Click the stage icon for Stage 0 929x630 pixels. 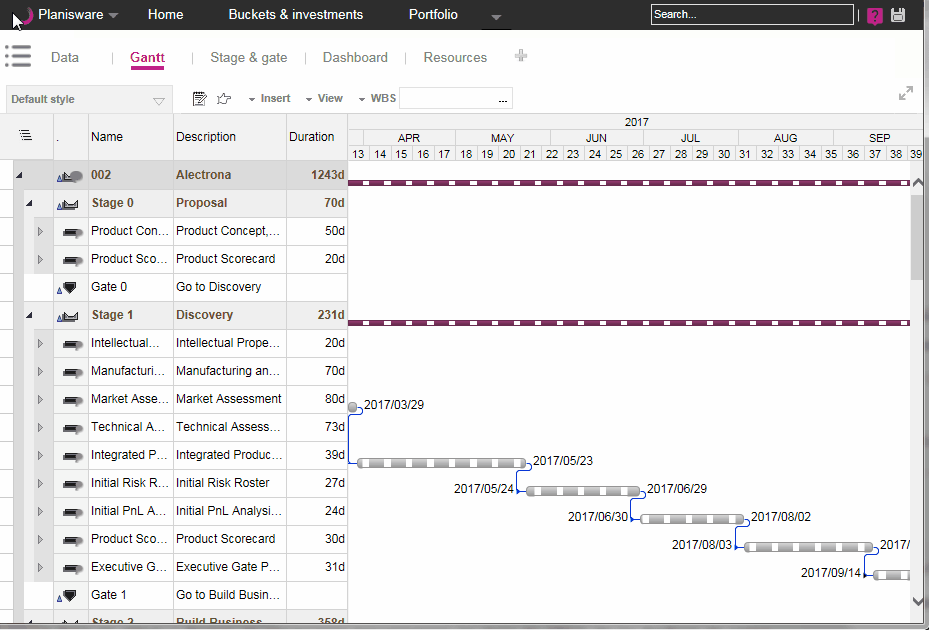(68, 204)
